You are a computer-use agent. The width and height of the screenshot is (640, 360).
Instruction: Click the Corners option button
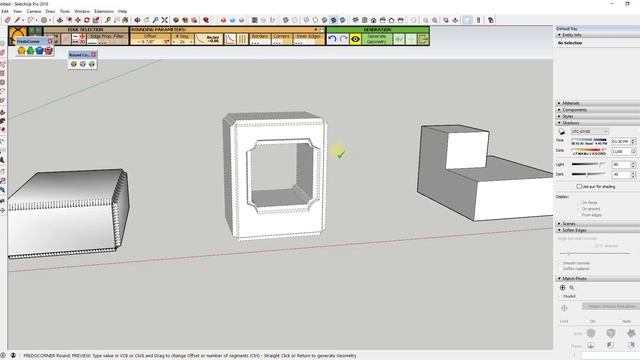coord(281,39)
